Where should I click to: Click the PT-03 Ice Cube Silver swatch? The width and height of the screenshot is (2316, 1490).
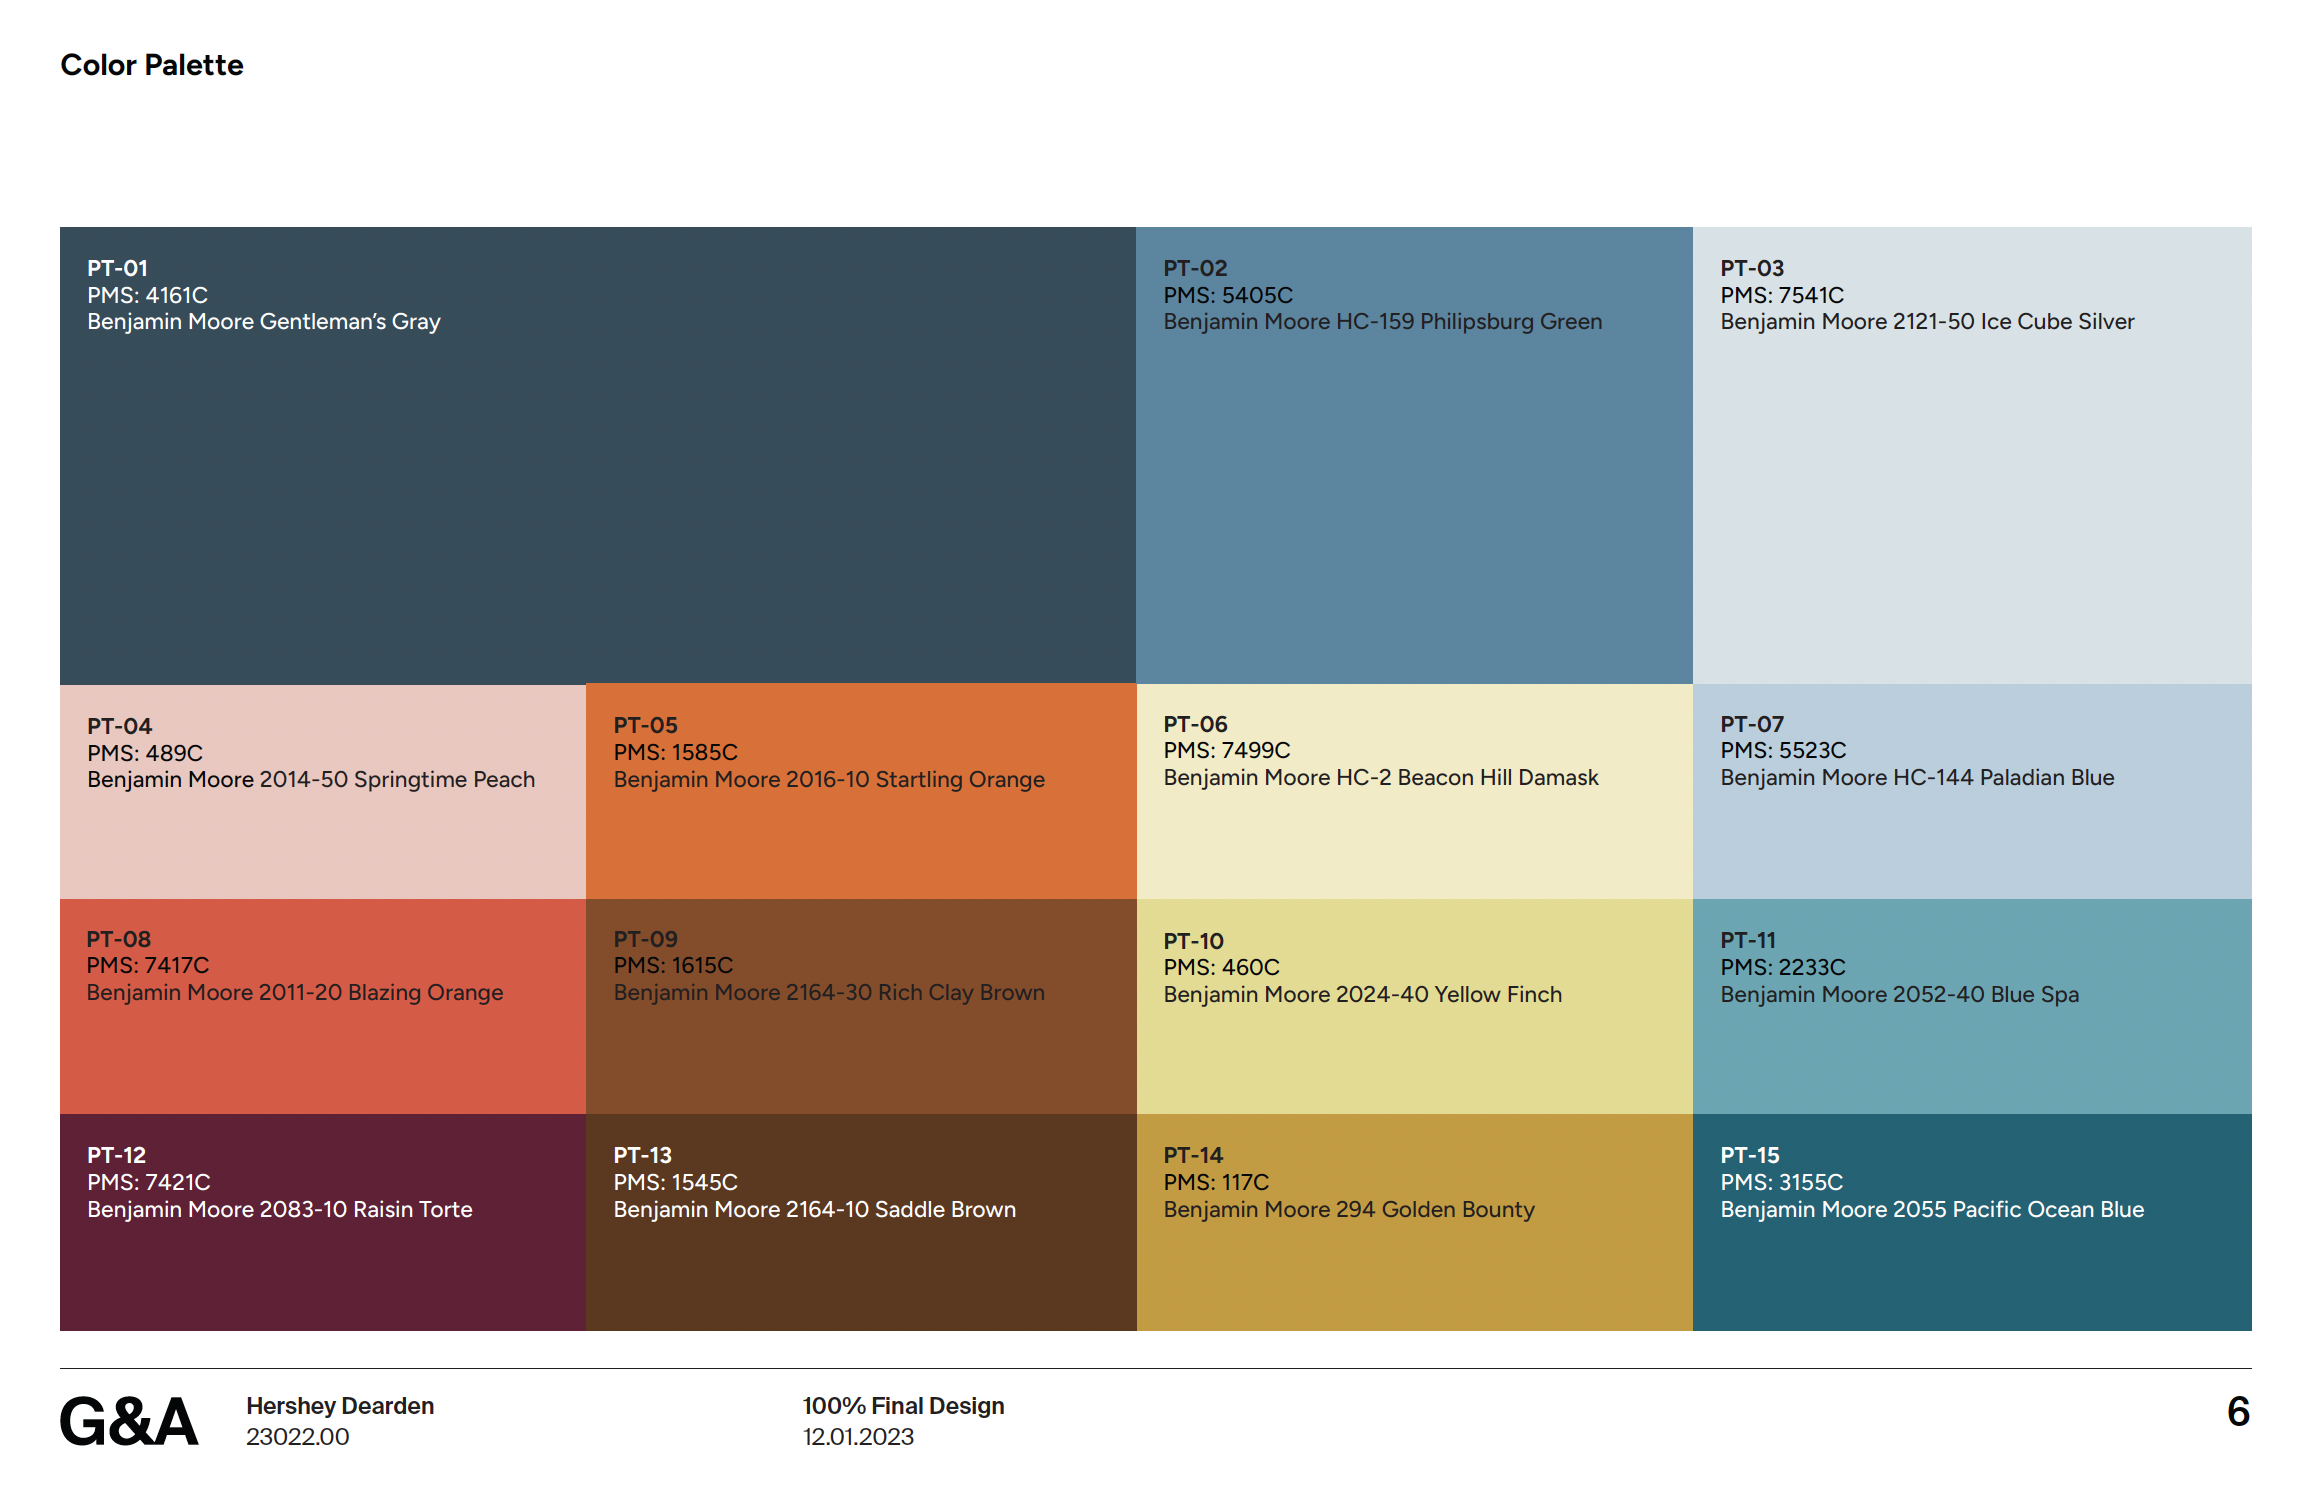(x=1971, y=455)
